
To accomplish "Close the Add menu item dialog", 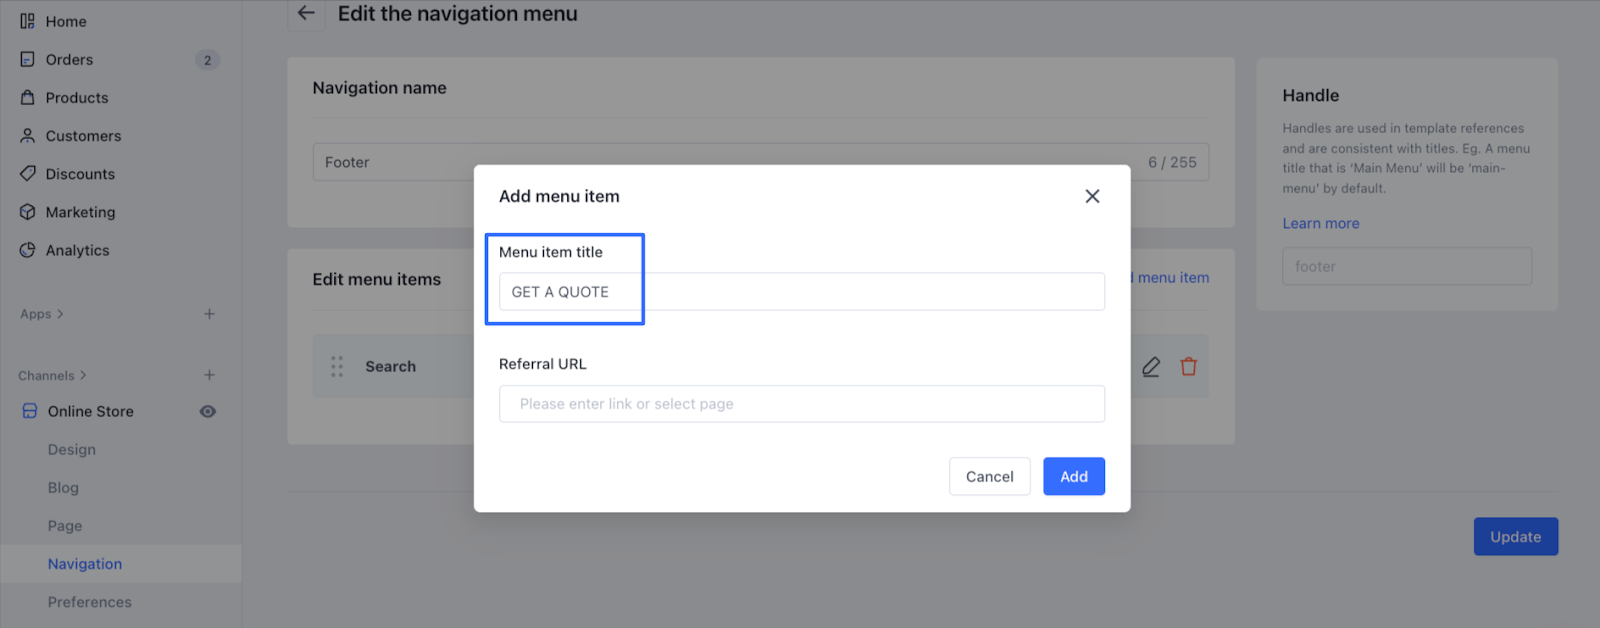I will tap(1092, 196).
